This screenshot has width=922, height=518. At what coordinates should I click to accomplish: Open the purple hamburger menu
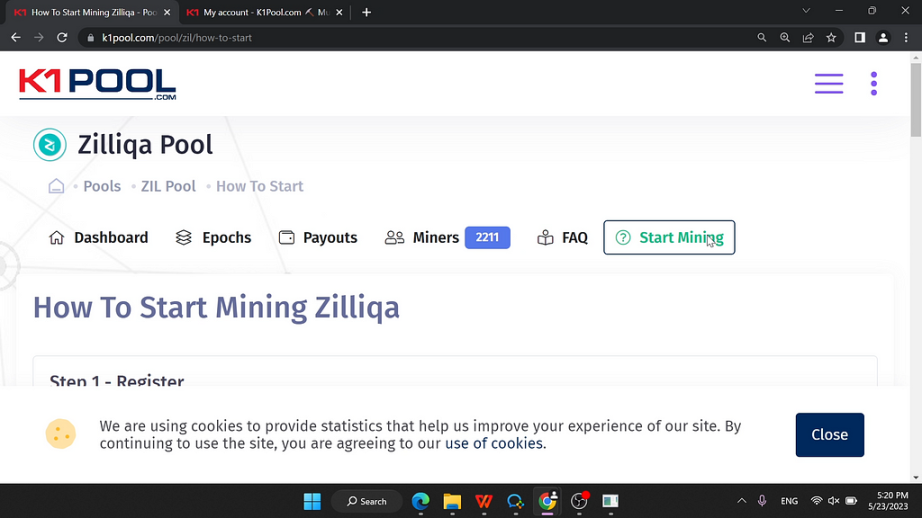829,83
